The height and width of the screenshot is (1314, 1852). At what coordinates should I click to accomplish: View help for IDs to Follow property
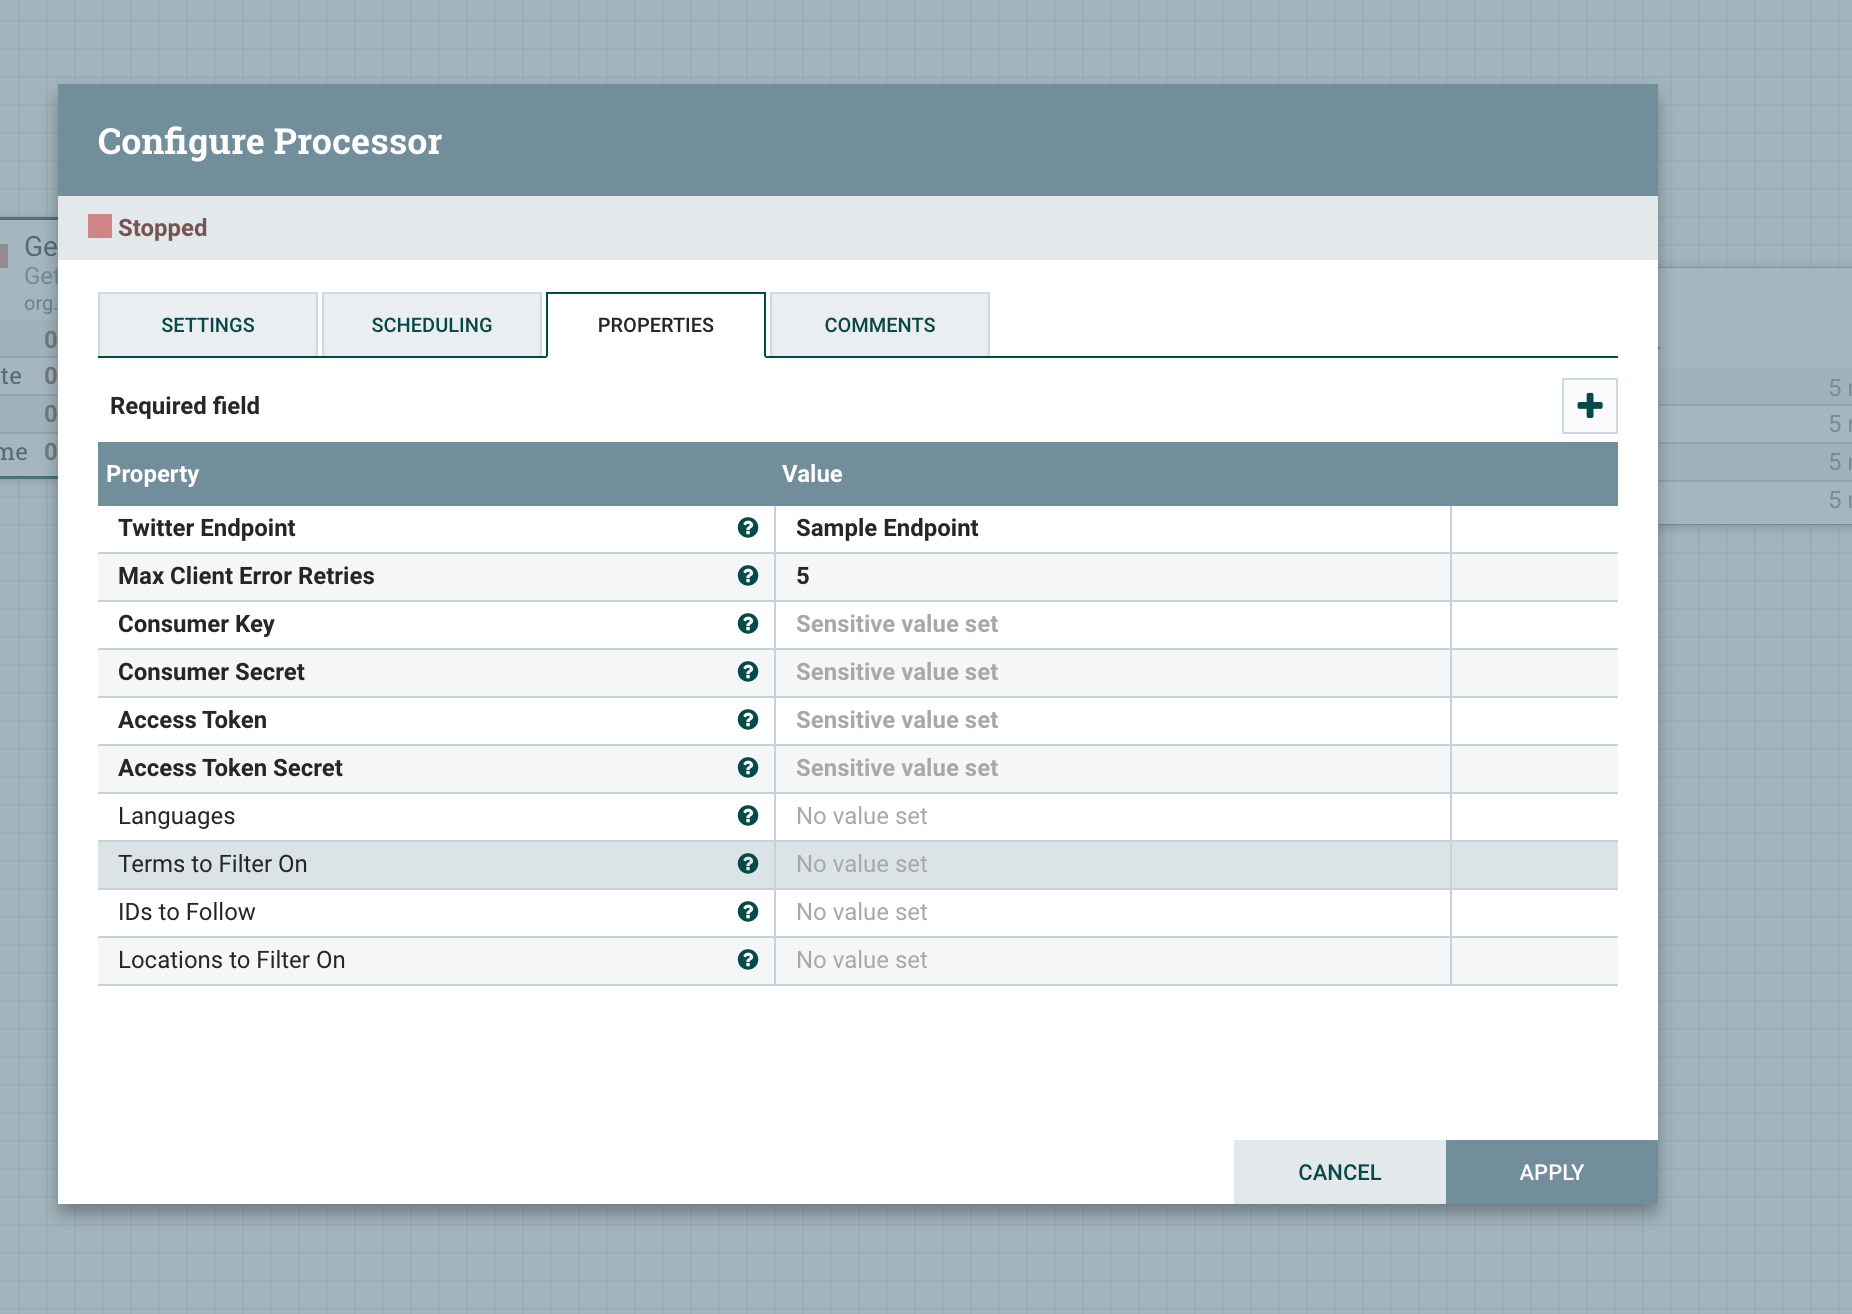pyautogui.click(x=749, y=912)
